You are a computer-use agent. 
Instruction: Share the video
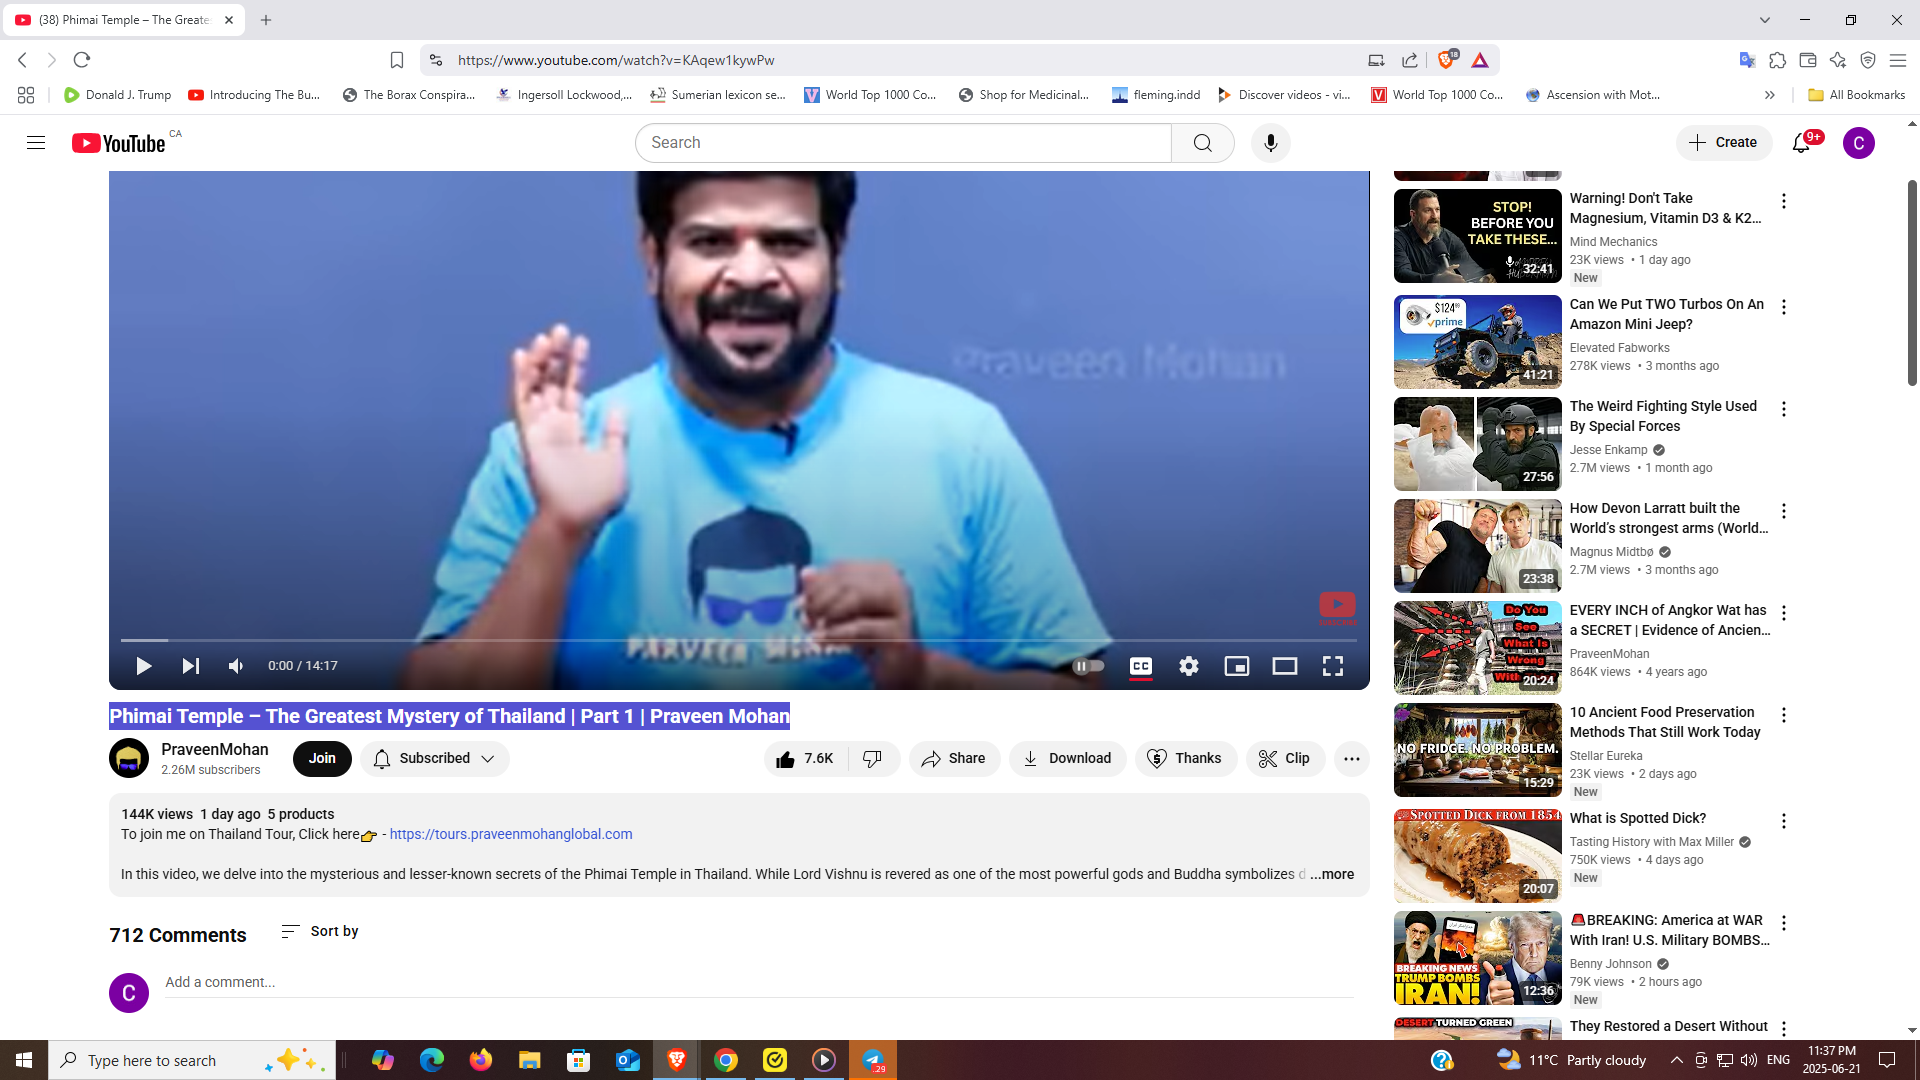954,759
